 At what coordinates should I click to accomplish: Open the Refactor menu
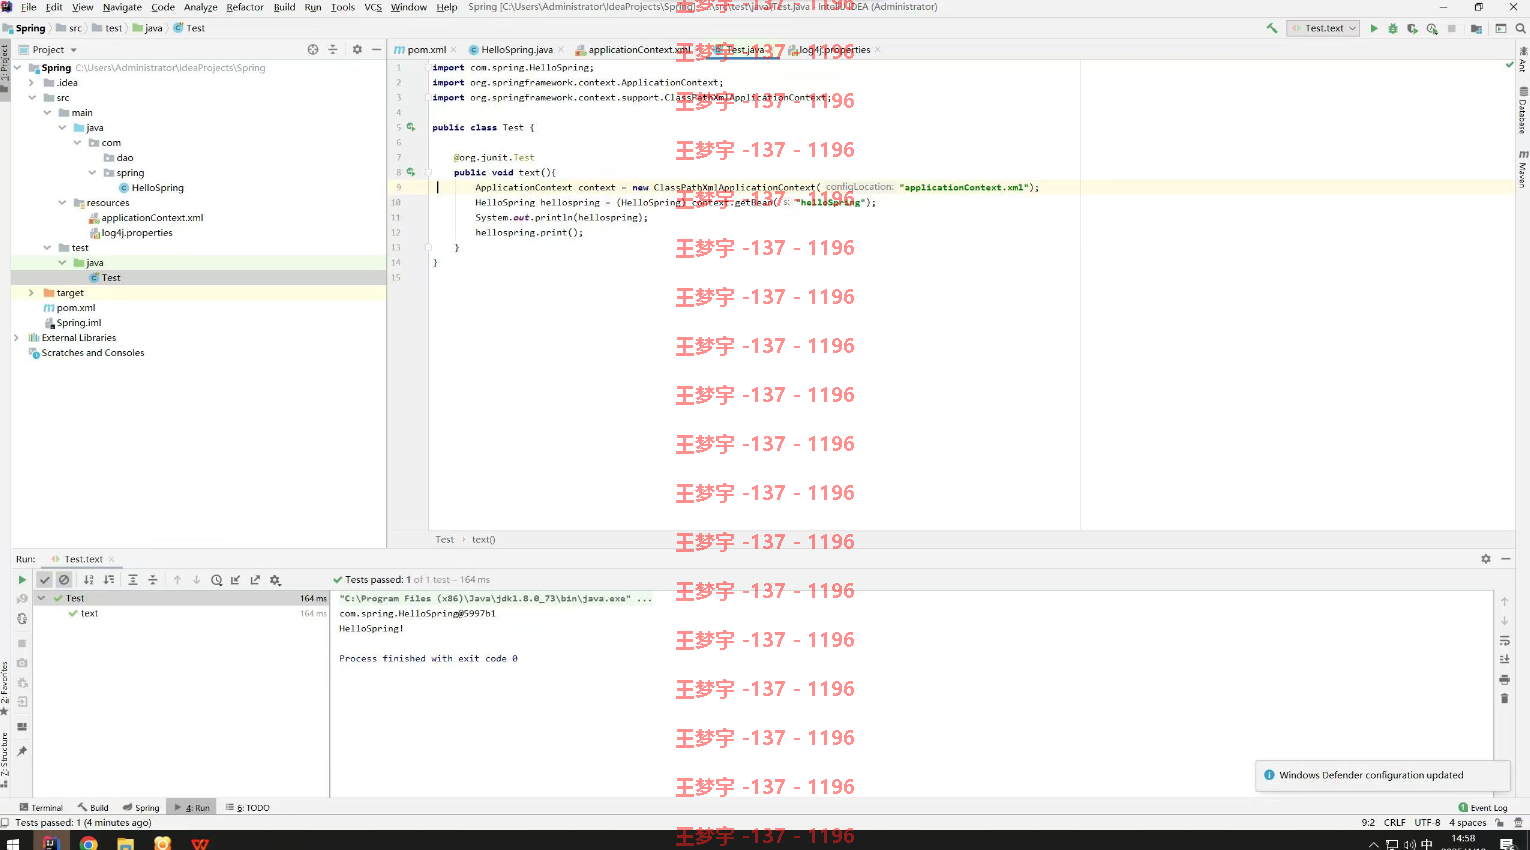245,7
